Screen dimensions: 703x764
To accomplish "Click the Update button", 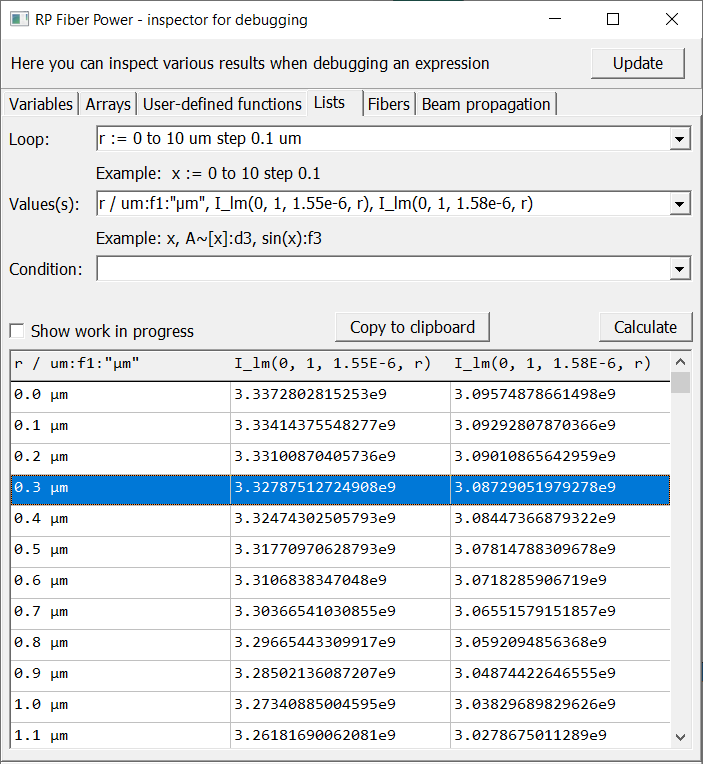I will click(x=637, y=63).
